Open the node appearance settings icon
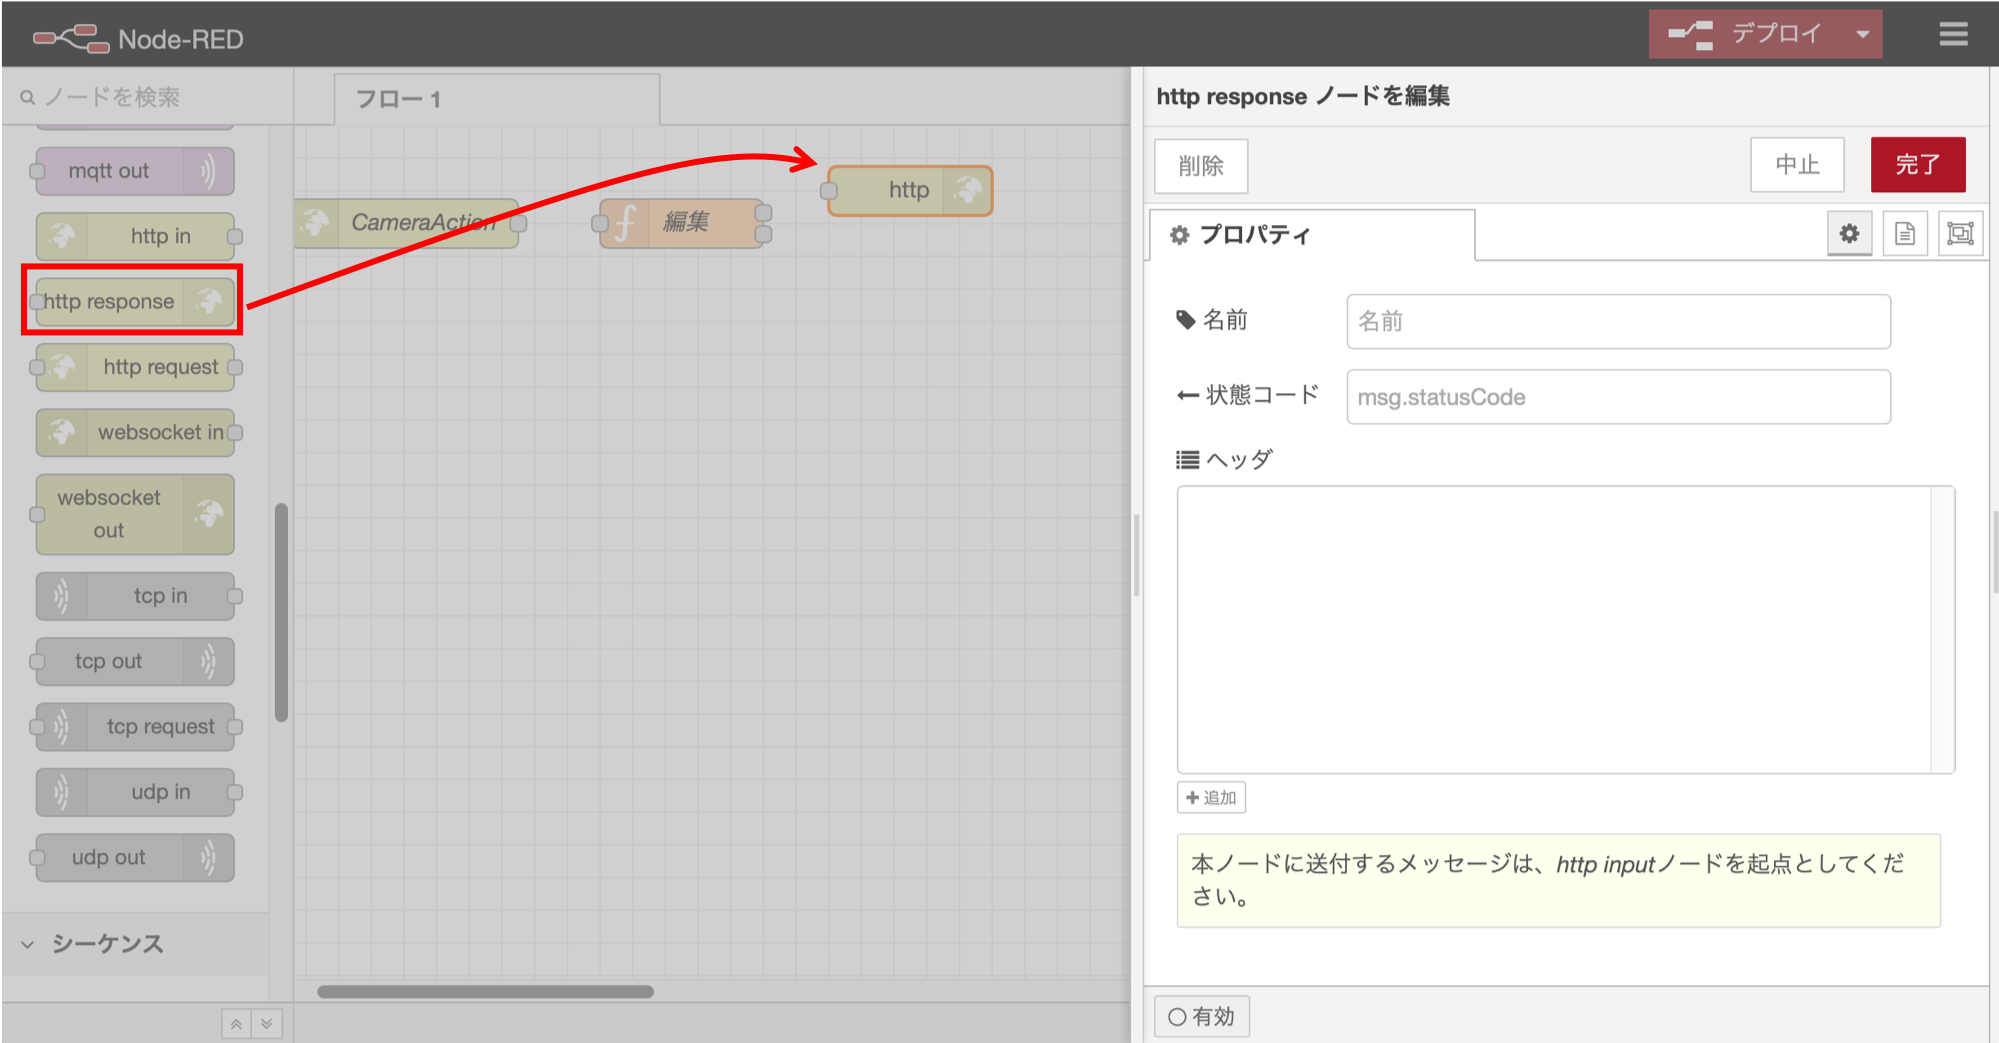 [x=1959, y=233]
